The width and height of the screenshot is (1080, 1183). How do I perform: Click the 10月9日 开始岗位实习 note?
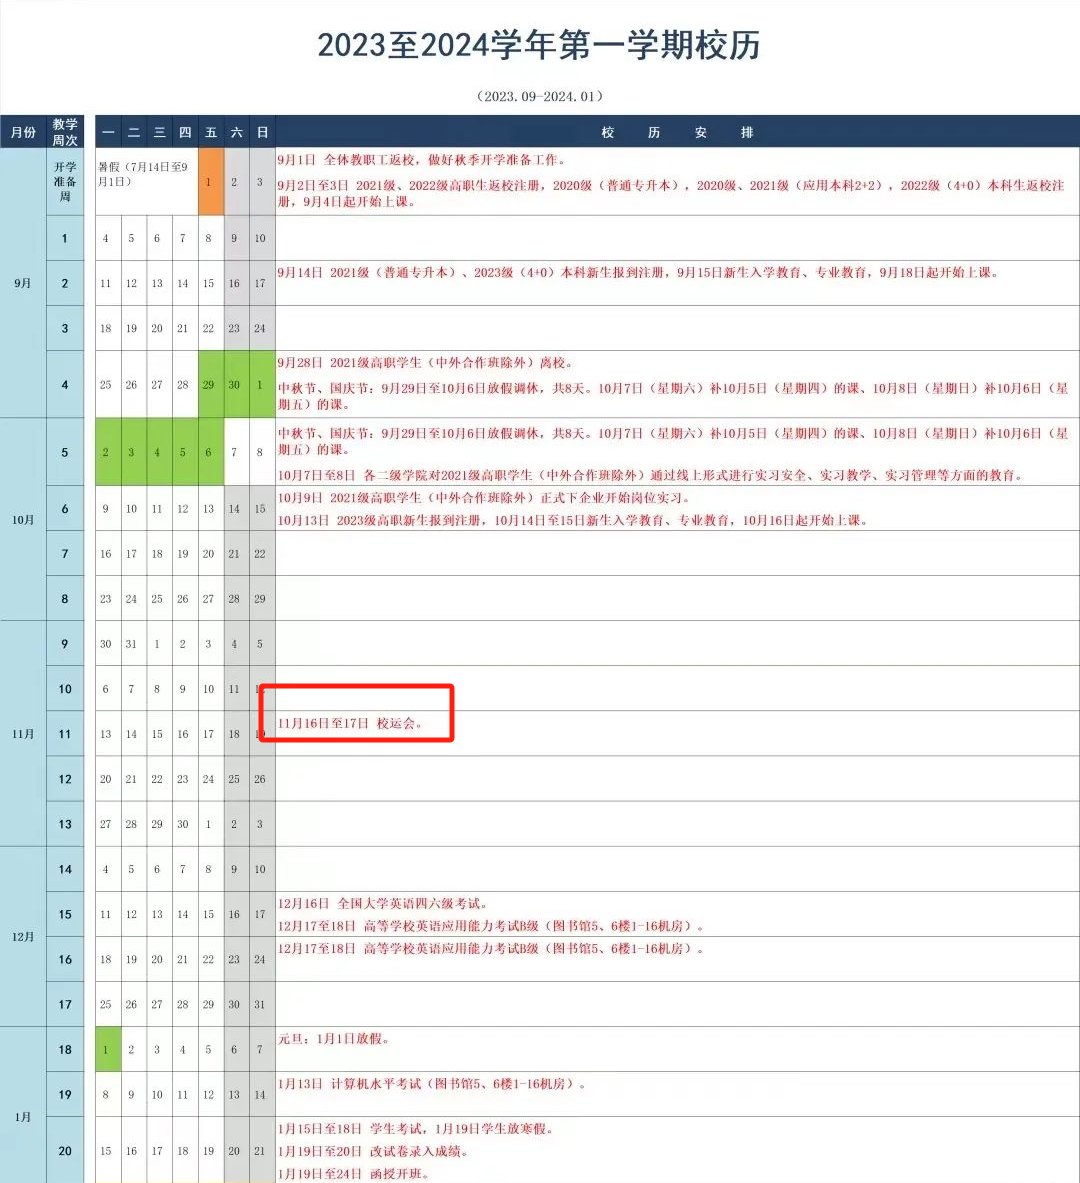484,498
